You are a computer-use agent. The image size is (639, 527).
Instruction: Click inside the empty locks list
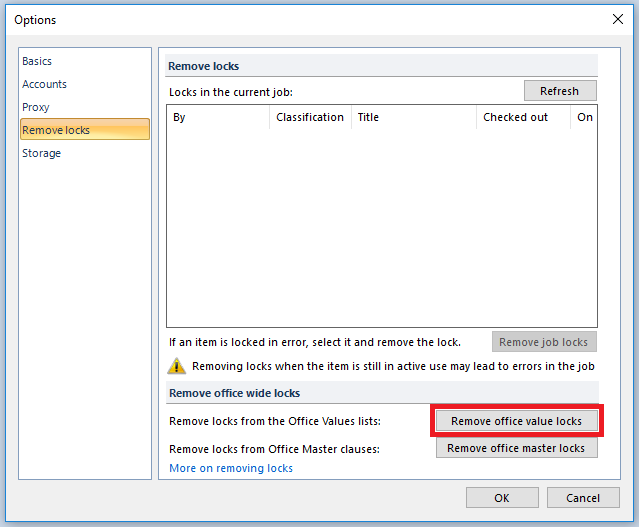pos(382,227)
